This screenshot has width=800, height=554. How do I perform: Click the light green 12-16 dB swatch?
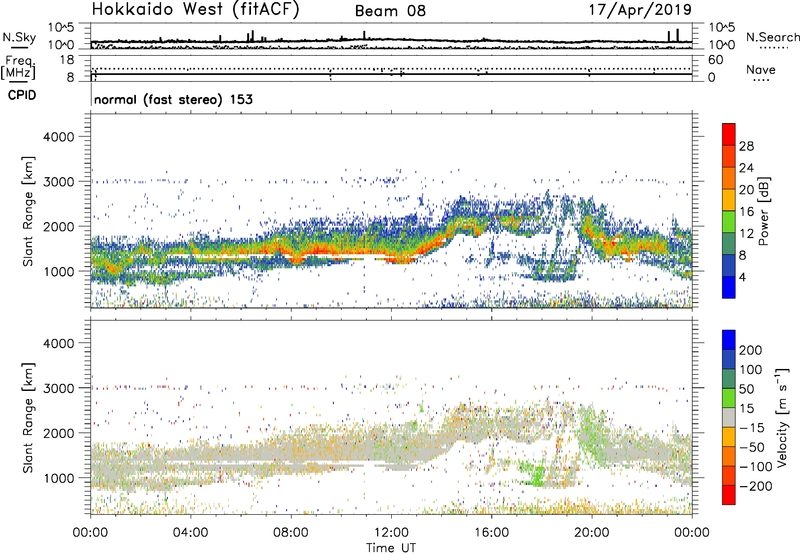[729, 221]
